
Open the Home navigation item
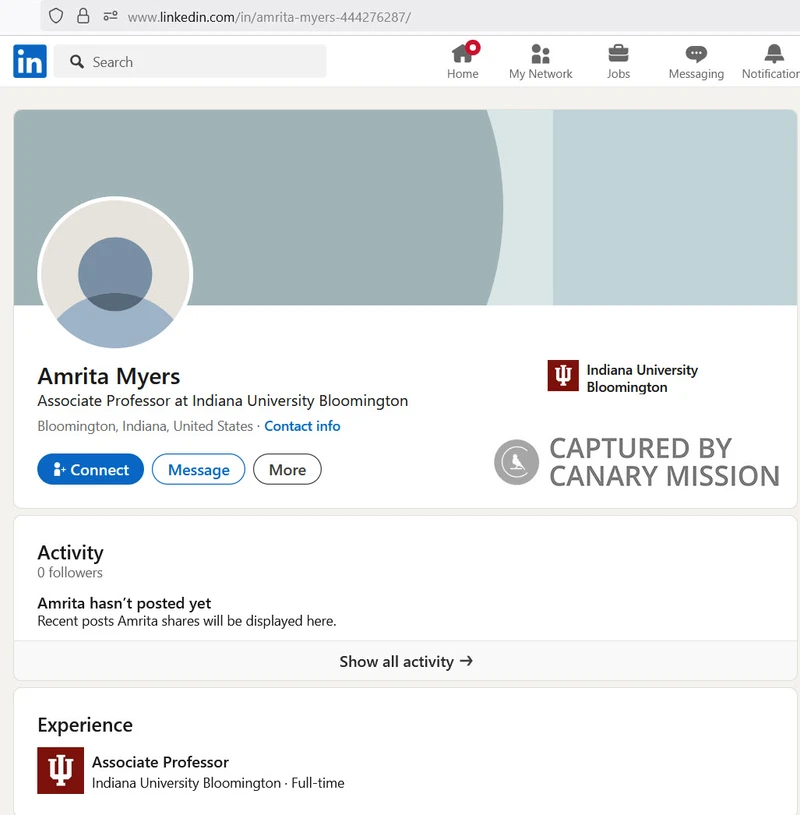[463, 61]
